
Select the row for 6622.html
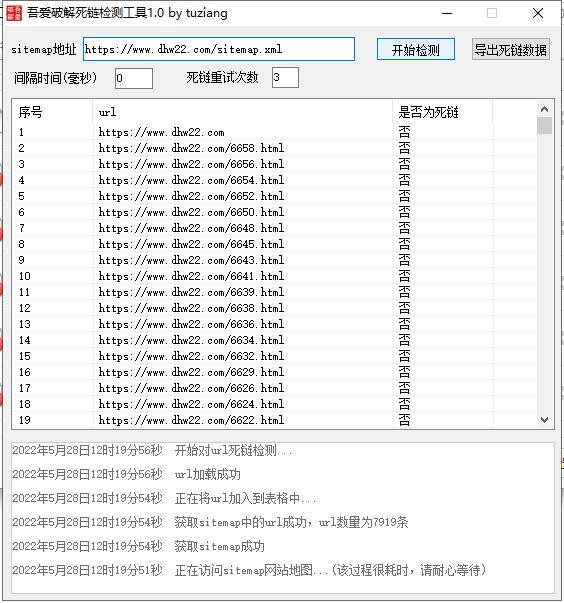[275, 420]
